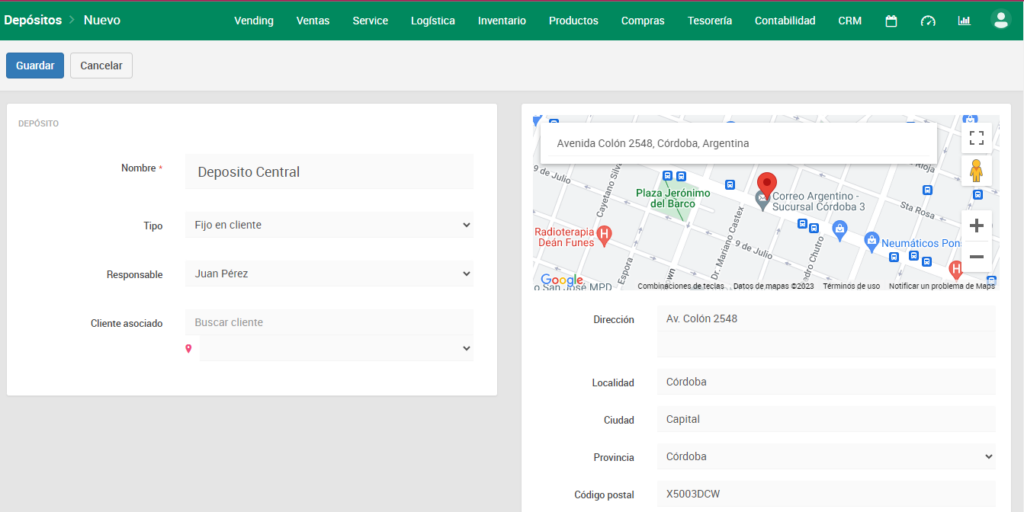Click the Ciudad field with Capital
This screenshot has width=1024, height=512.
tap(826, 419)
